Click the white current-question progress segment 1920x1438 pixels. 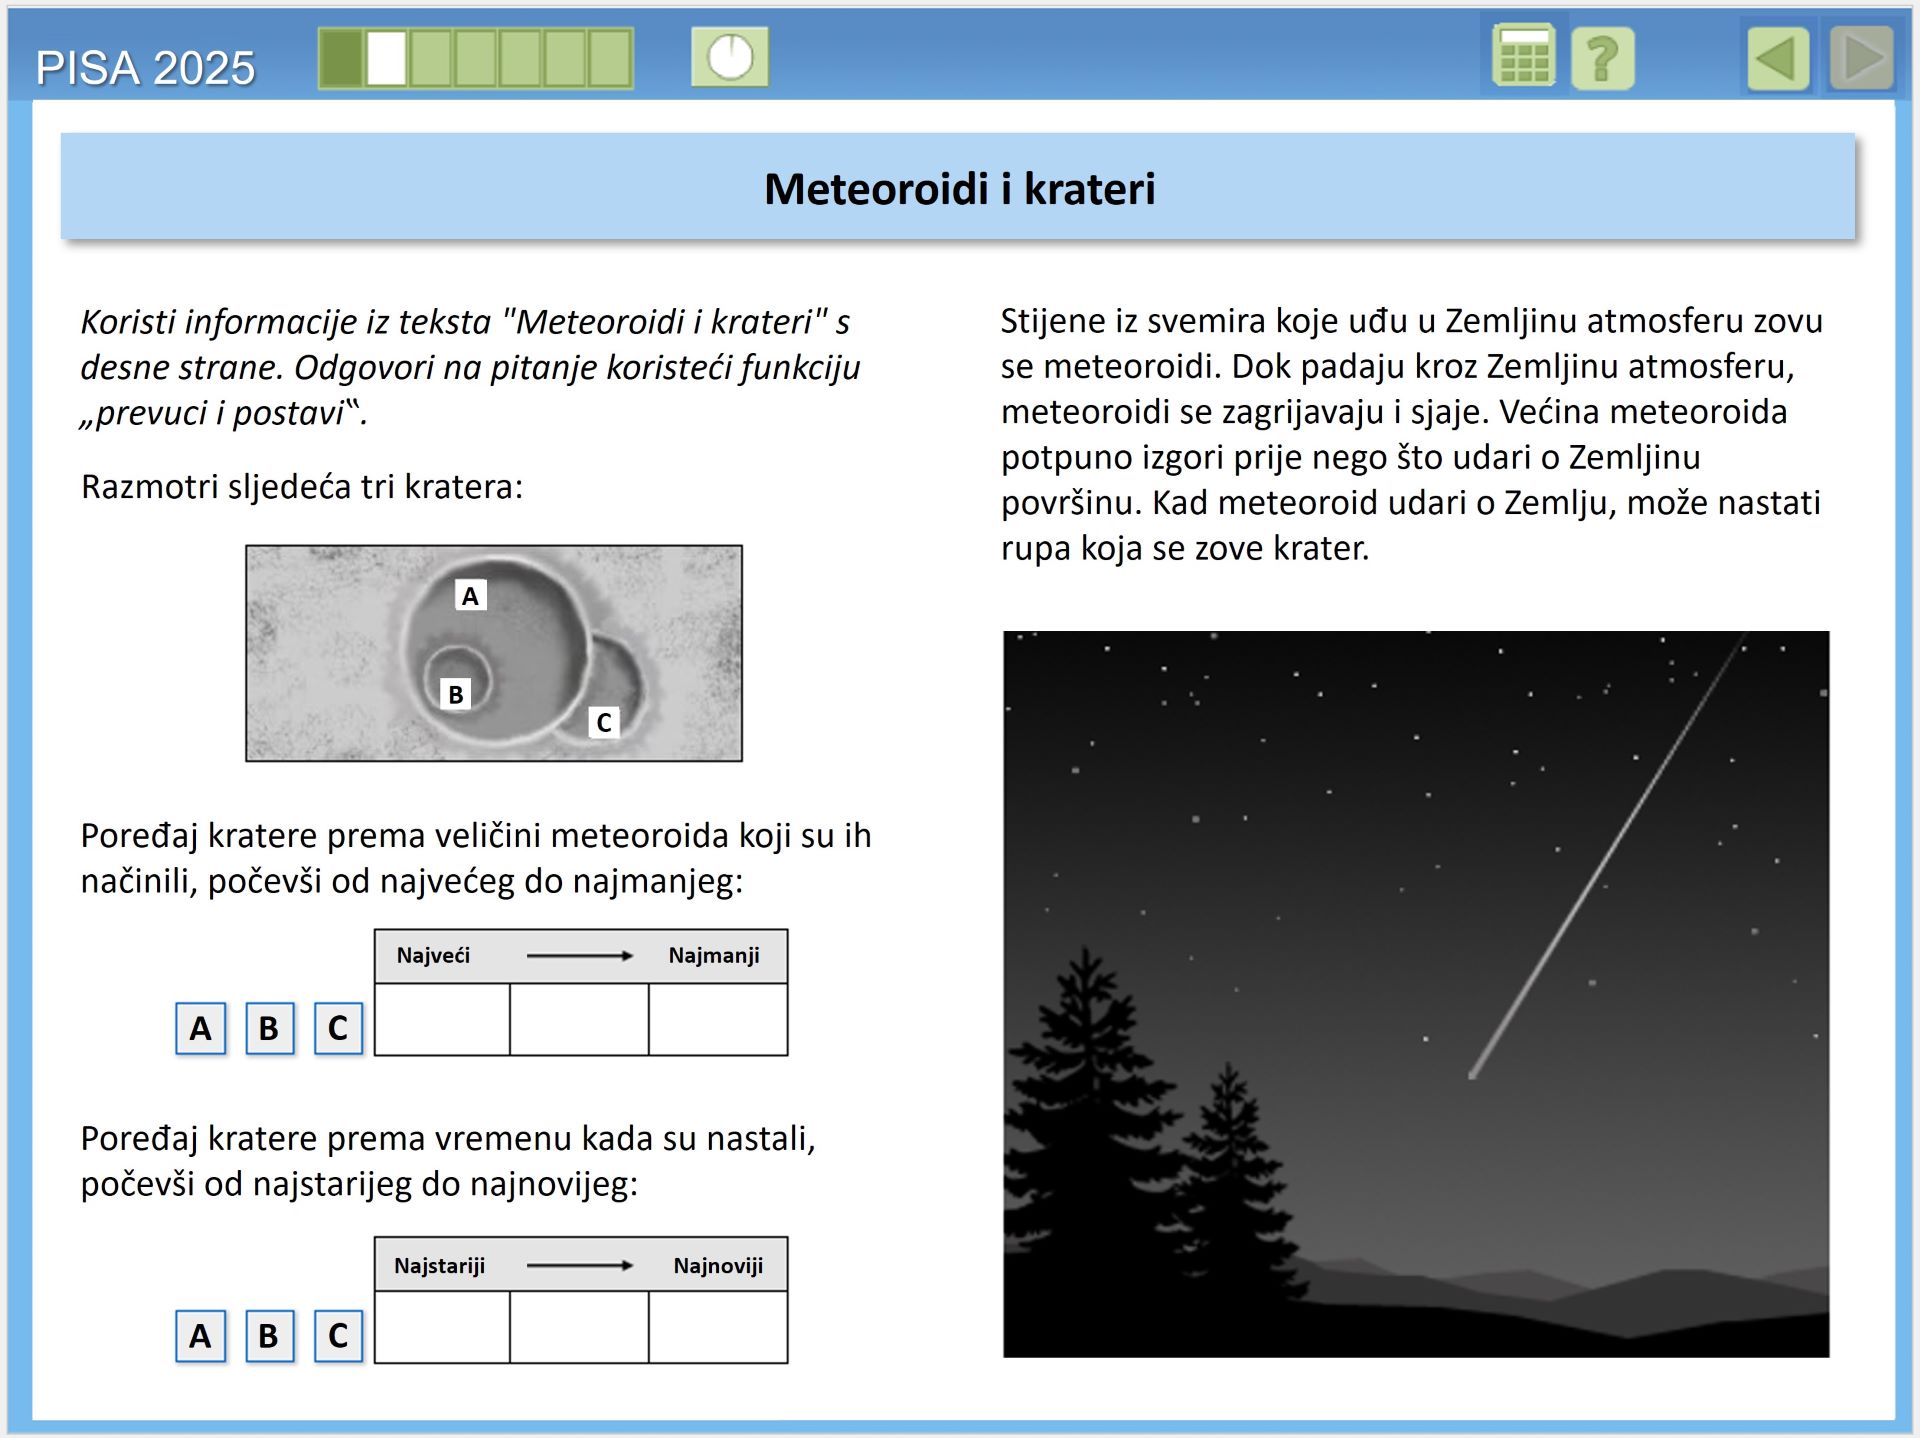point(387,58)
